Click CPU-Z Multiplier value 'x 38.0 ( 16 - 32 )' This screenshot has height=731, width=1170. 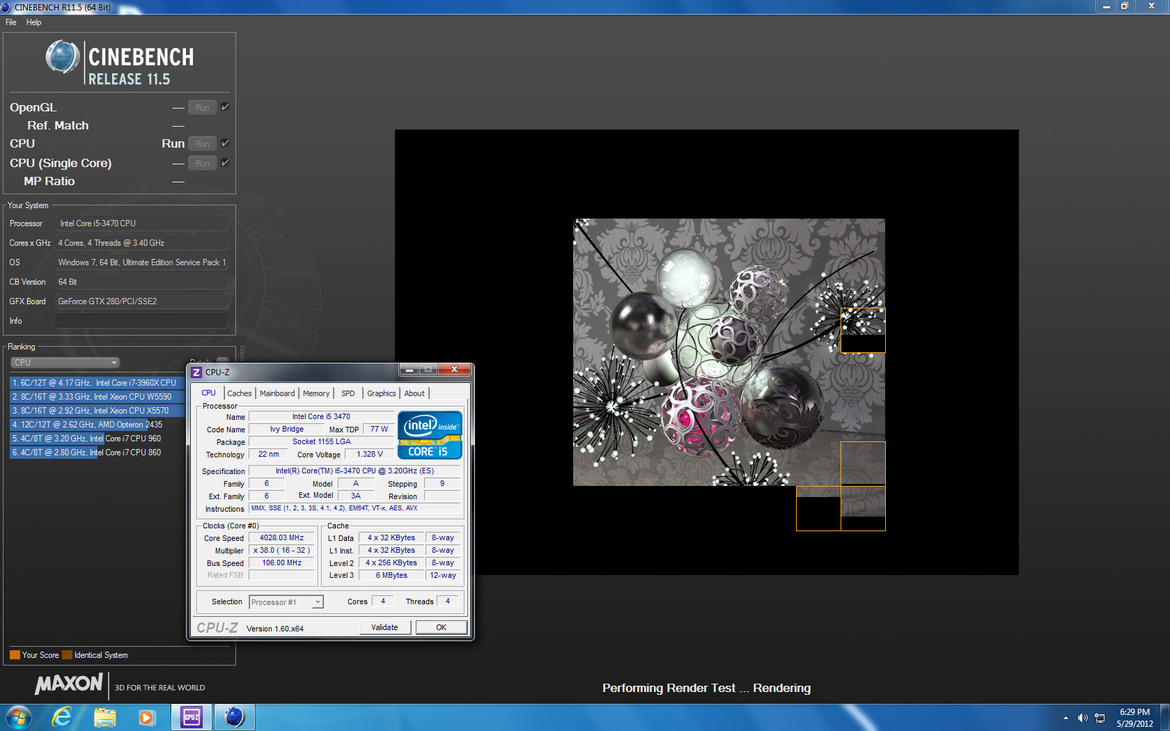point(281,550)
